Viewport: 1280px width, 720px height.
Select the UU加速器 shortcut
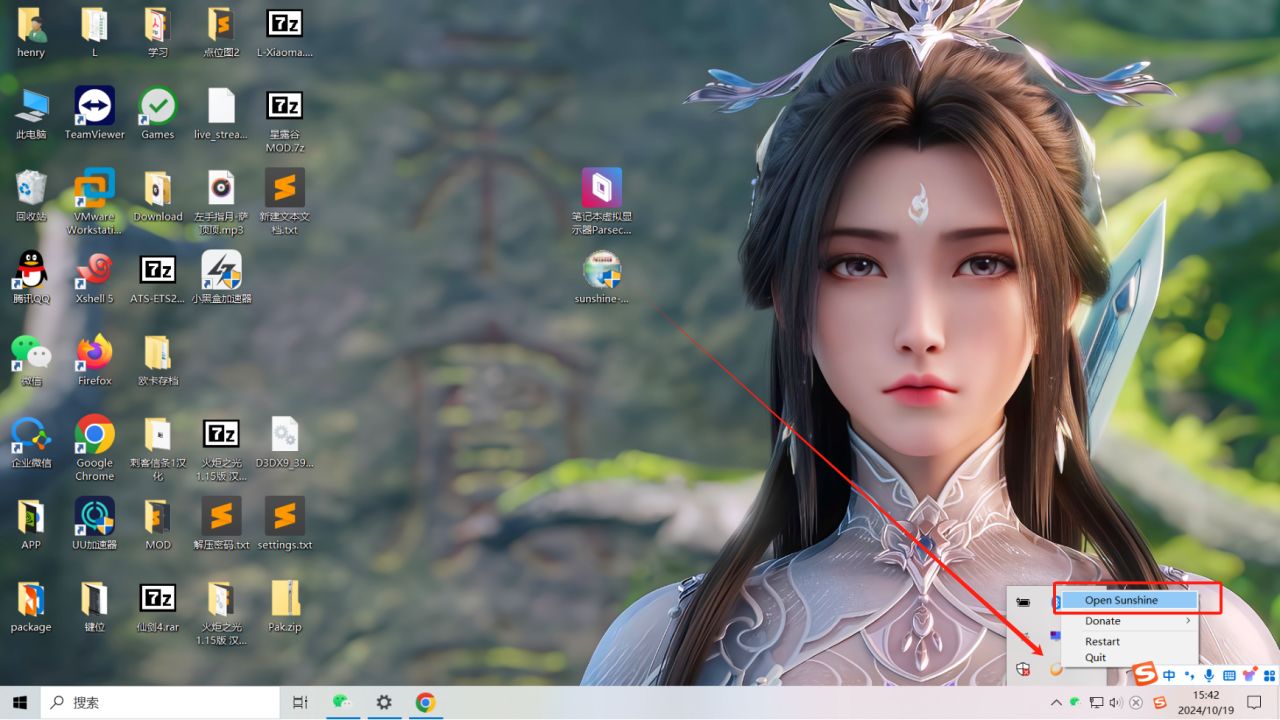point(95,524)
